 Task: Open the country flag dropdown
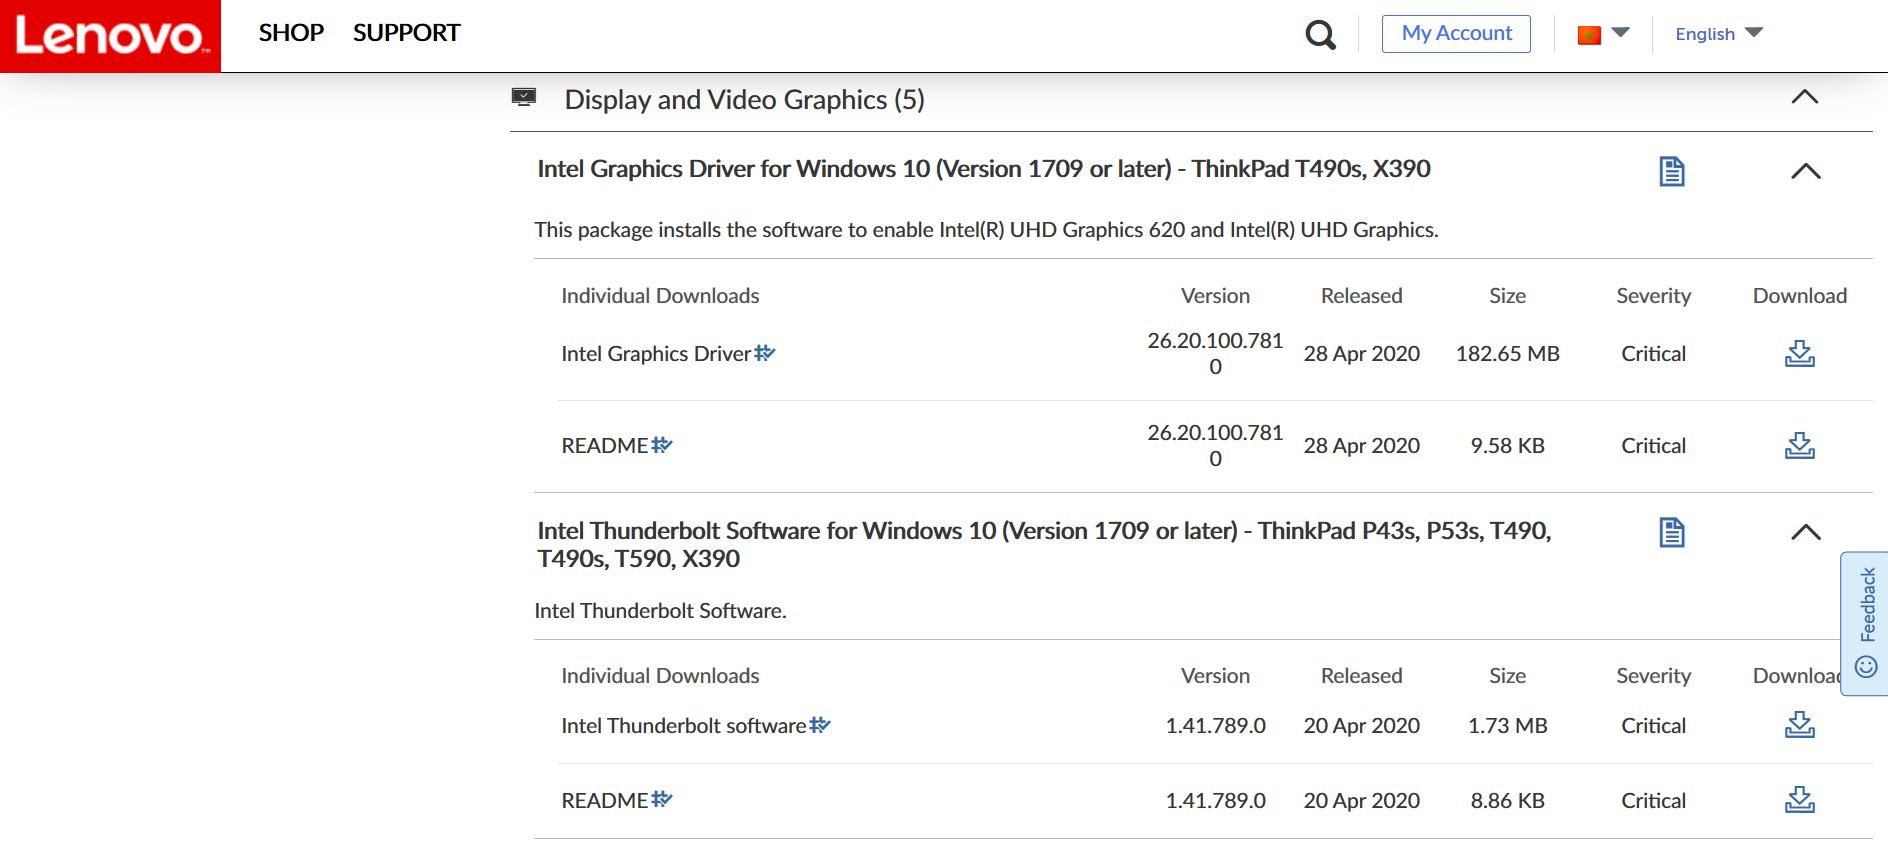[1603, 34]
